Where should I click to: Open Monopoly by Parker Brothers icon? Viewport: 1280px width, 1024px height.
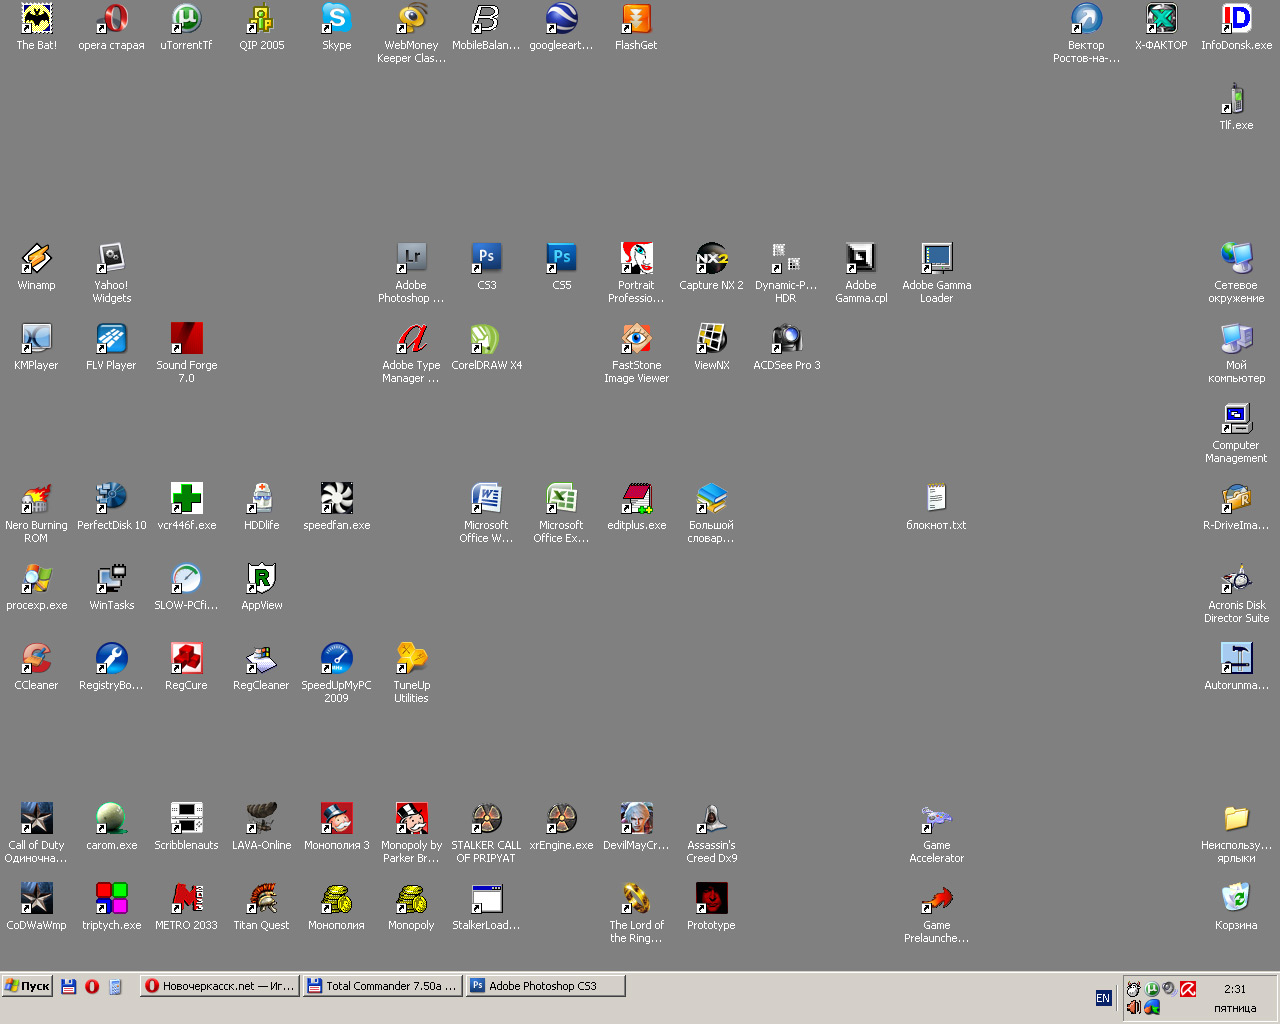[412, 818]
